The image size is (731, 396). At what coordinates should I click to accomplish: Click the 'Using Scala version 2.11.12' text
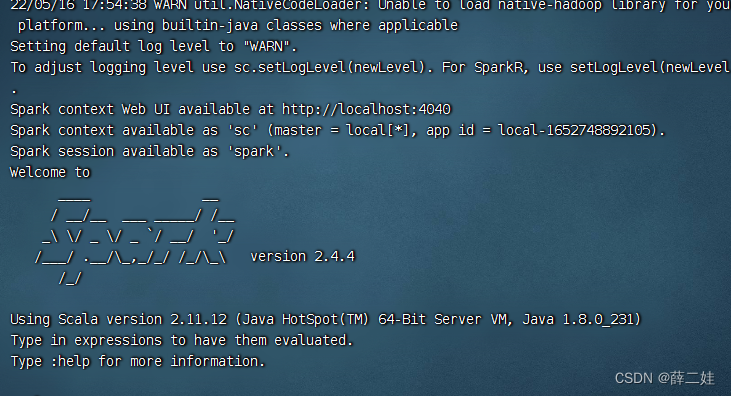pos(118,319)
